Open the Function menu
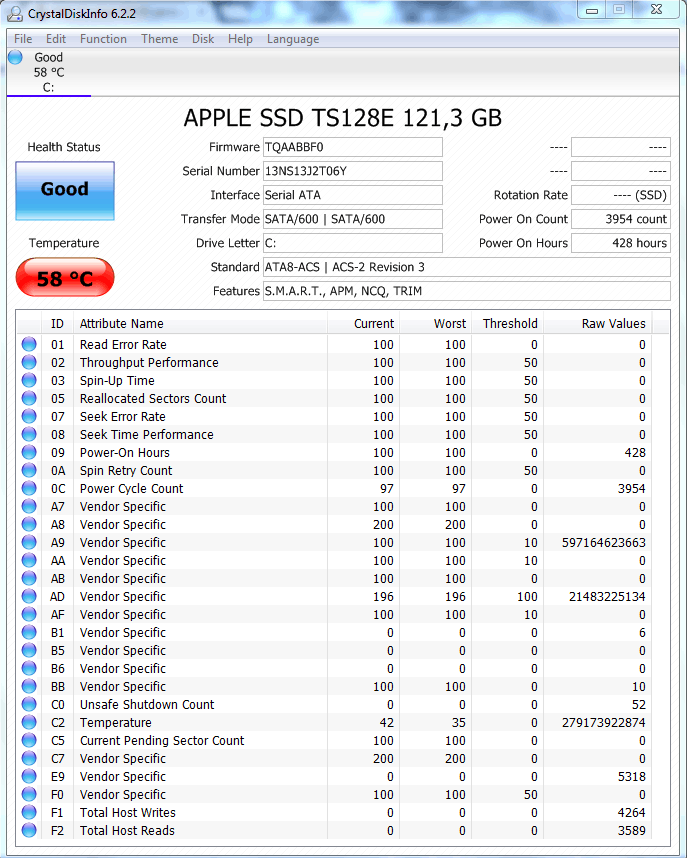The height and width of the screenshot is (858, 687). [x=103, y=39]
